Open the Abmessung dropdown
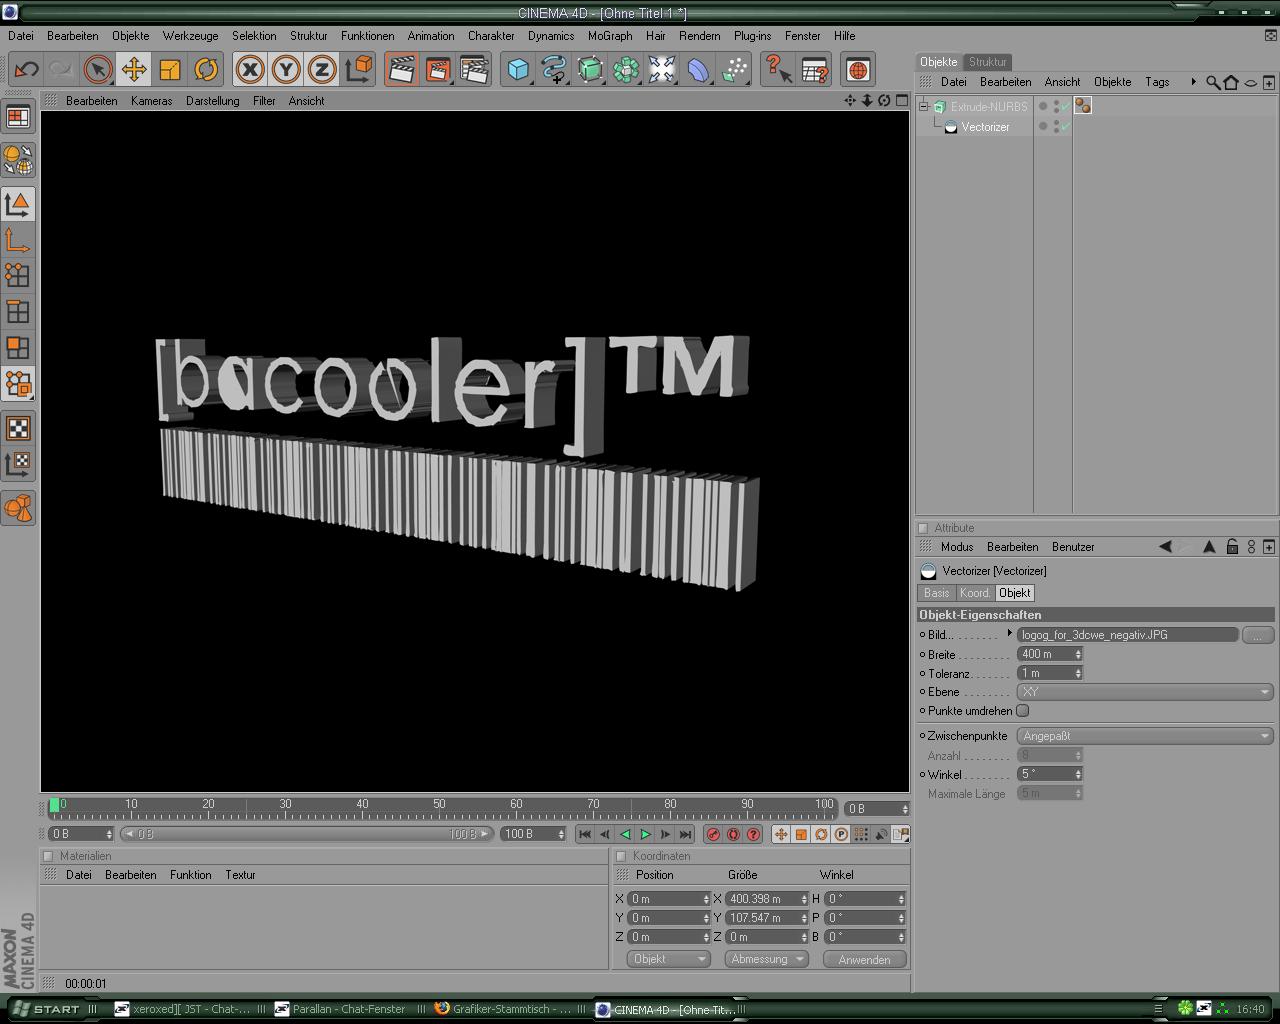The width and height of the screenshot is (1280, 1024). [766, 959]
